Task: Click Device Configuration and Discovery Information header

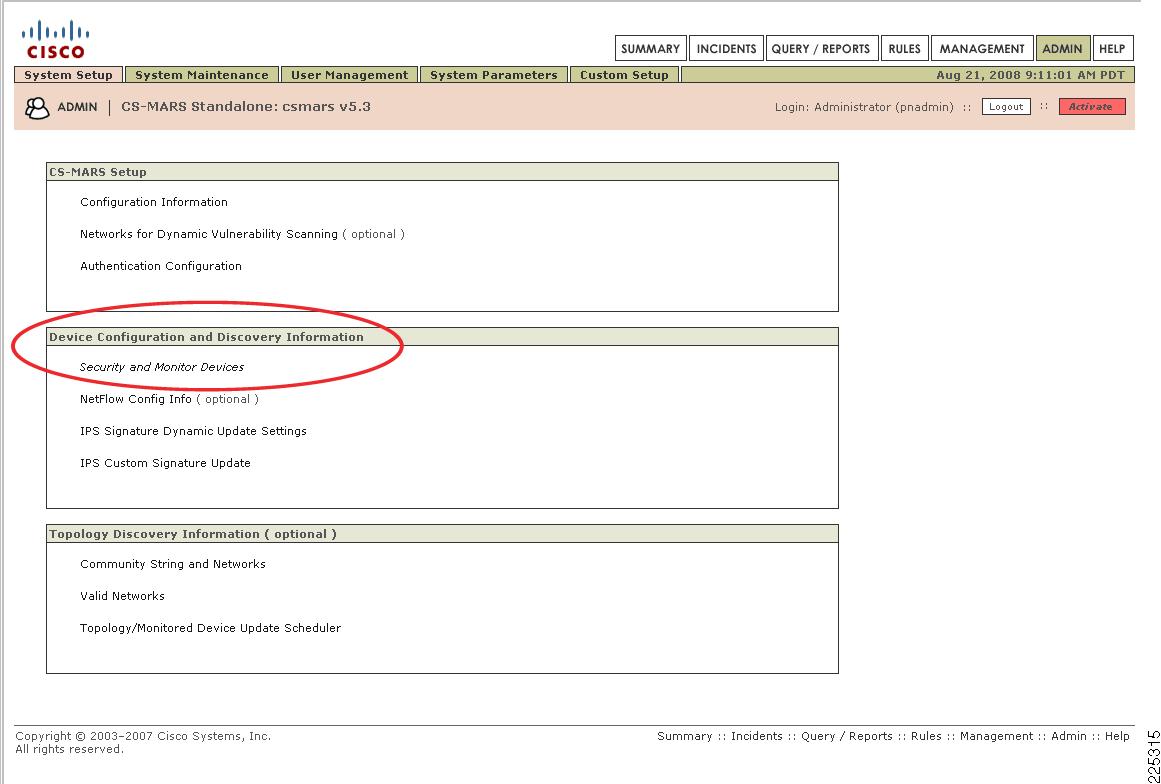Action: 442,337
